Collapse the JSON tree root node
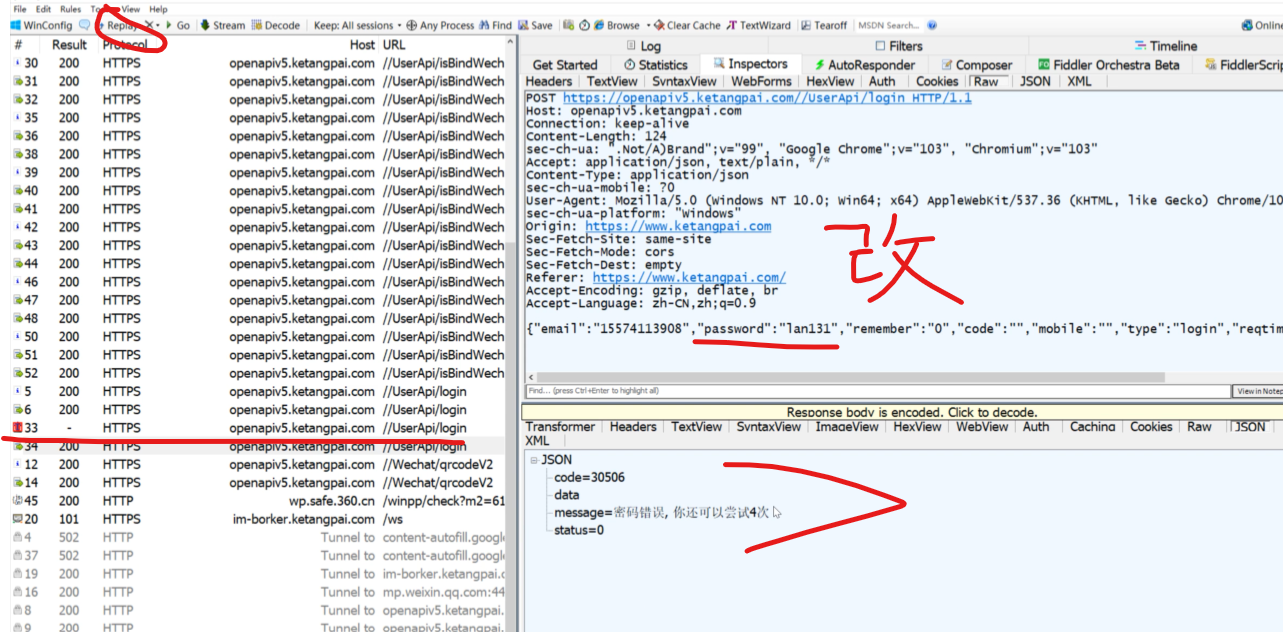 534,460
